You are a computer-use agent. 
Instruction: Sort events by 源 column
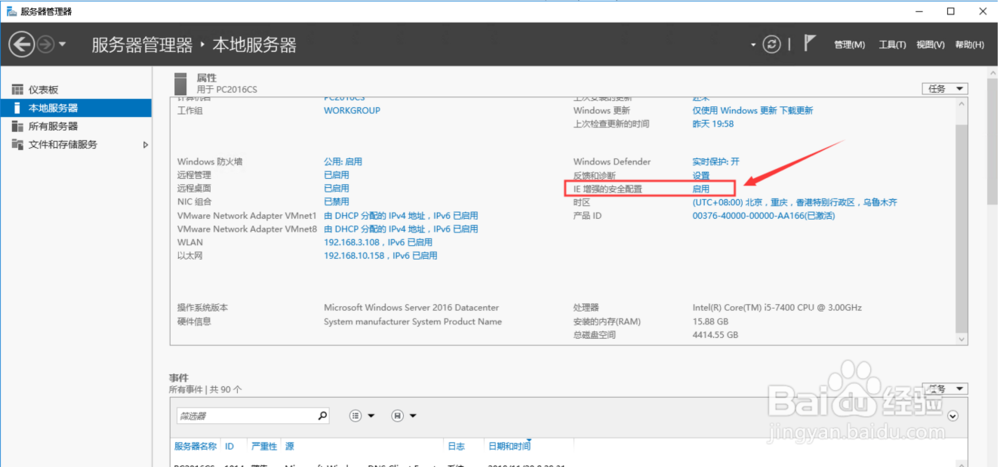(x=289, y=447)
